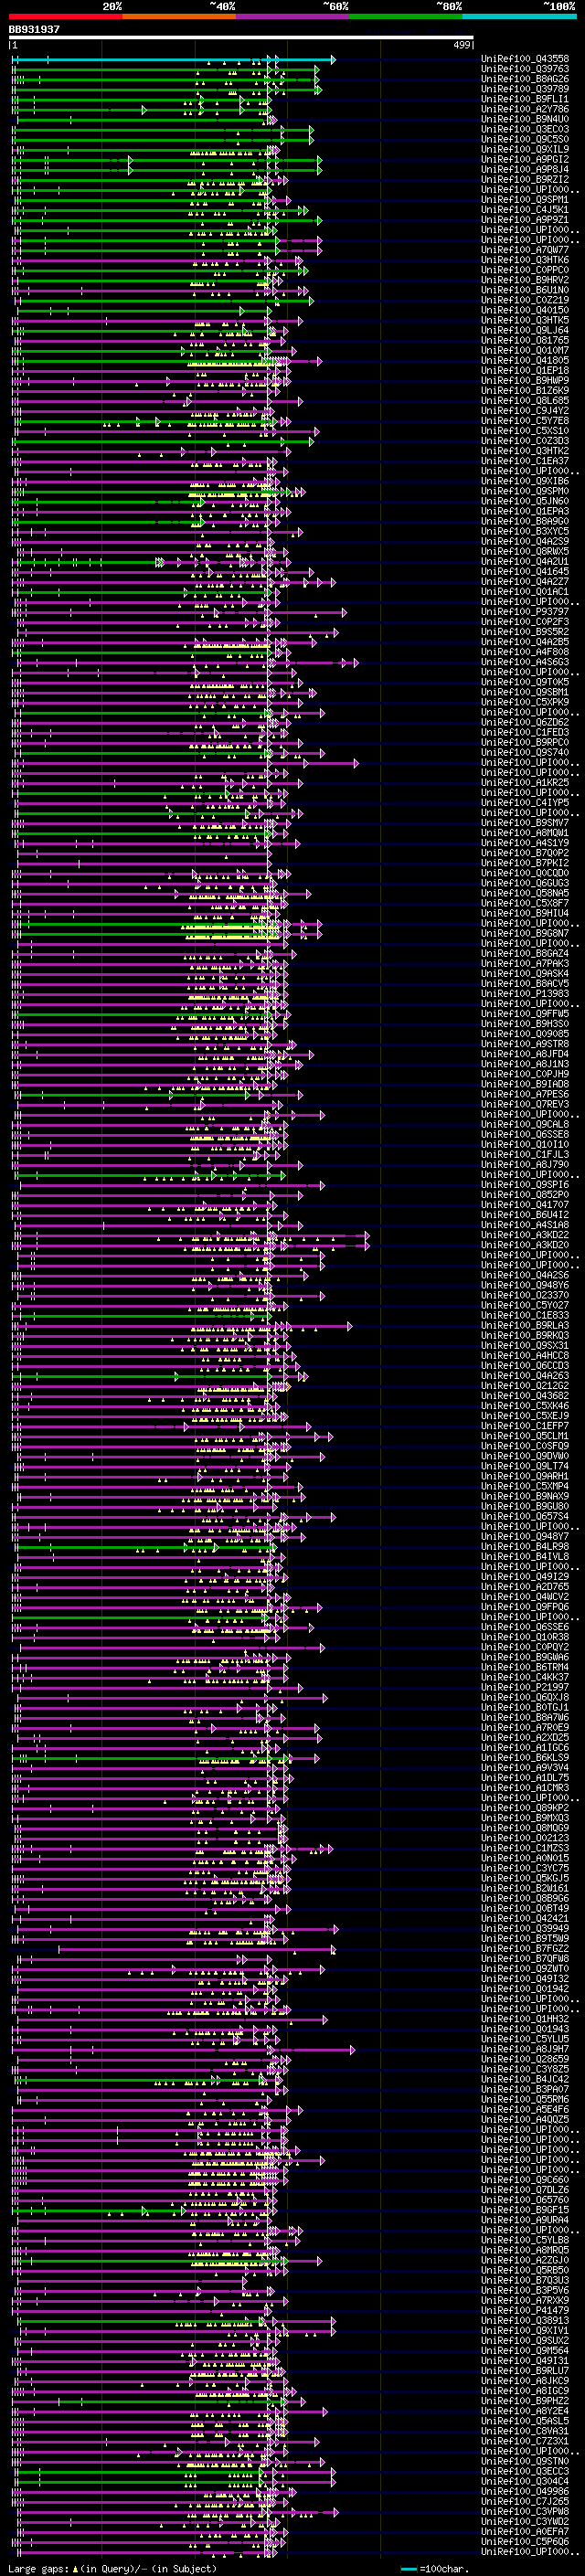The height and width of the screenshot is (2576, 585).
Task: Select hit UniRef100_A8Y2E4
Action: [525, 2411]
